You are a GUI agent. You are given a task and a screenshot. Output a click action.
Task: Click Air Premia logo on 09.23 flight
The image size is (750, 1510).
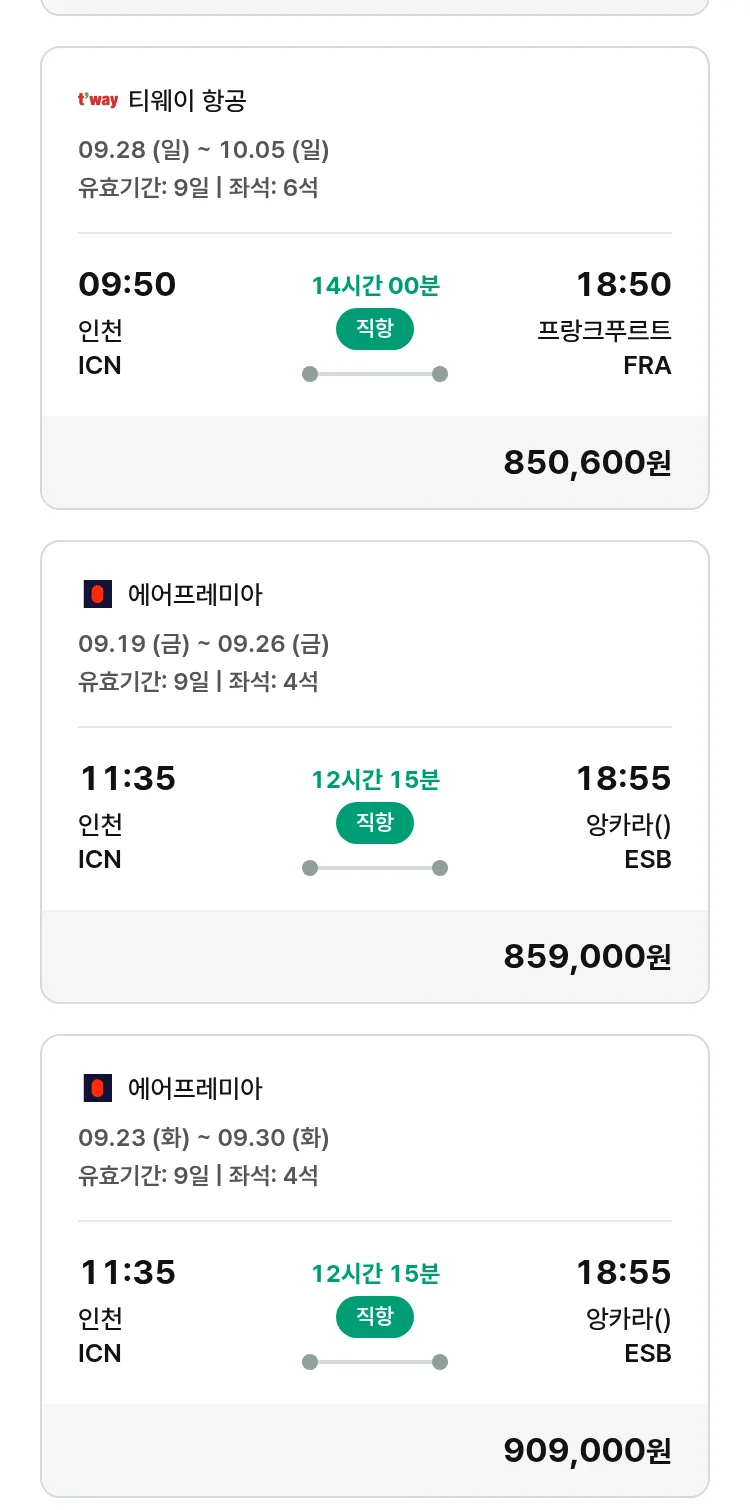coord(97,1088)
